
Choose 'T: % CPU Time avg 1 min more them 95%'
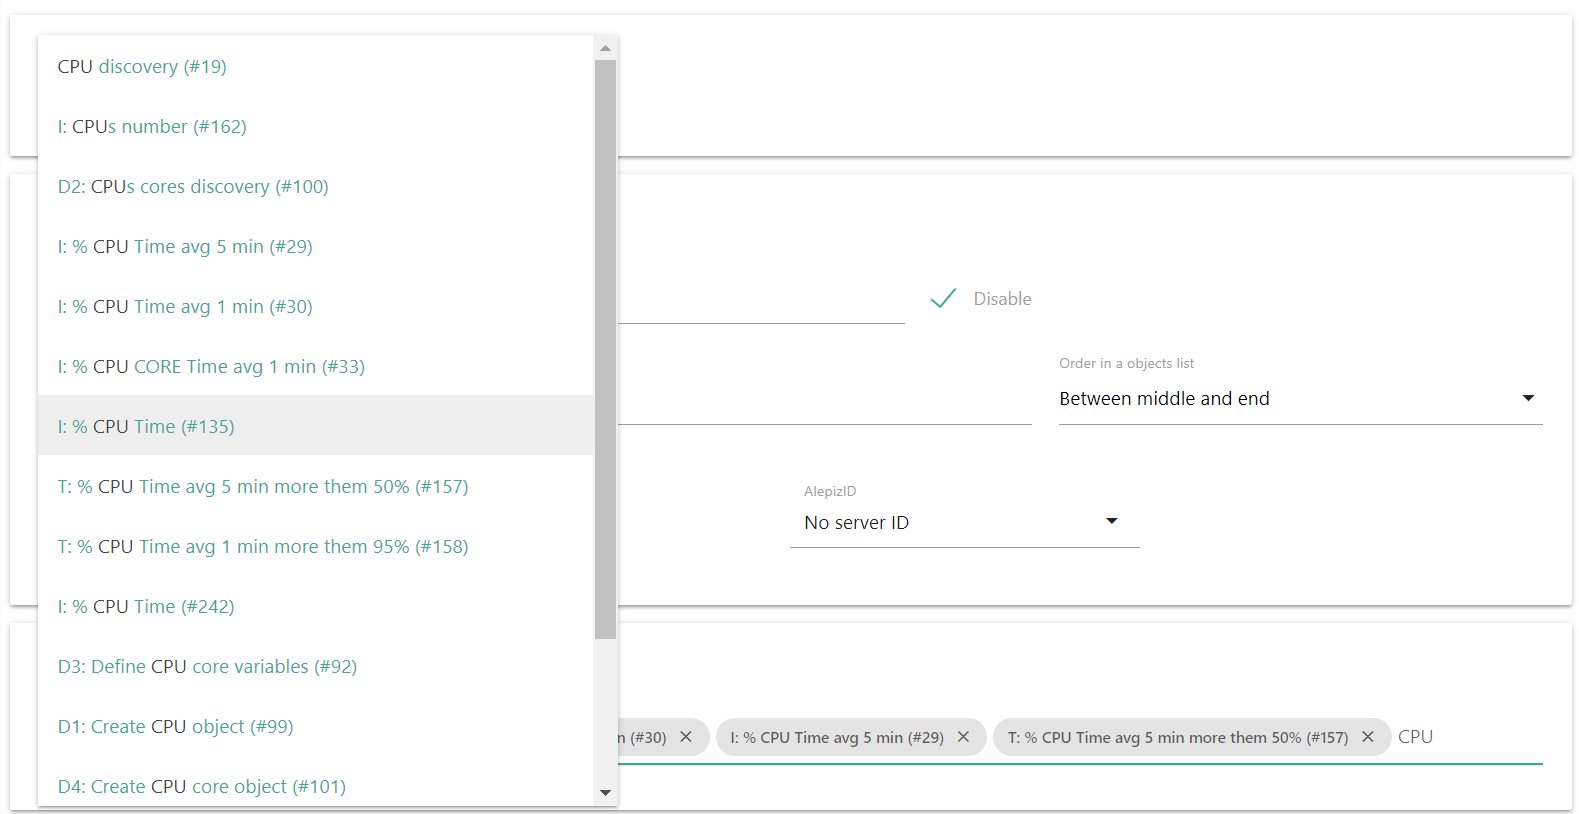coord(263,547)
